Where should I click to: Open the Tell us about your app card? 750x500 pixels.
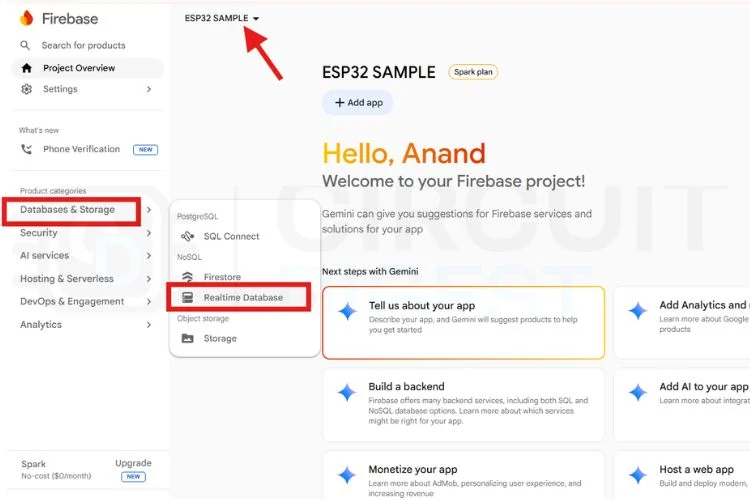click(463, 322)
